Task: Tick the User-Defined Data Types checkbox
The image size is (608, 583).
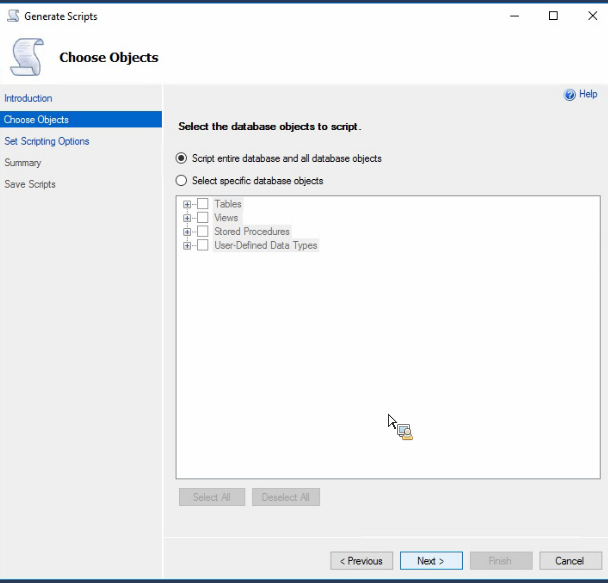Action: (x=202, y=245)
